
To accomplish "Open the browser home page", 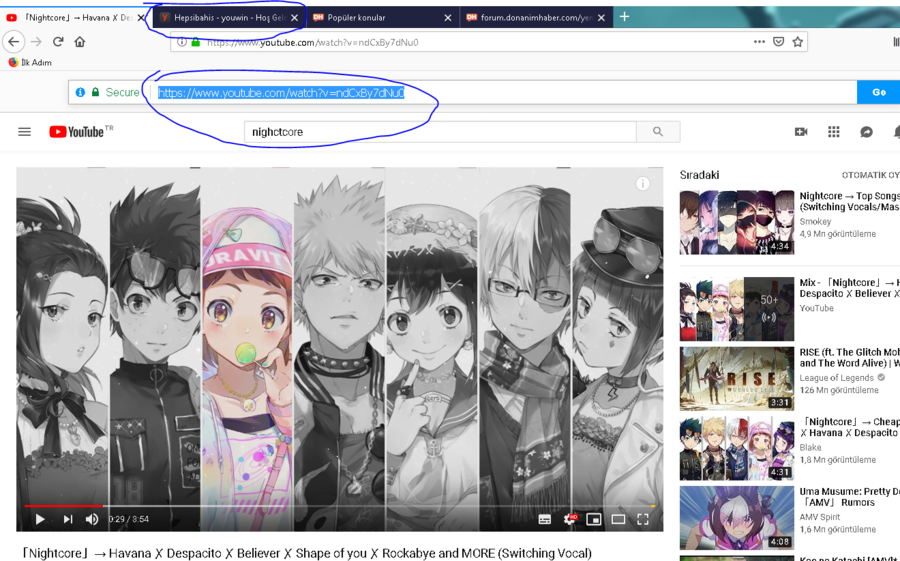I will click(80, 42).
